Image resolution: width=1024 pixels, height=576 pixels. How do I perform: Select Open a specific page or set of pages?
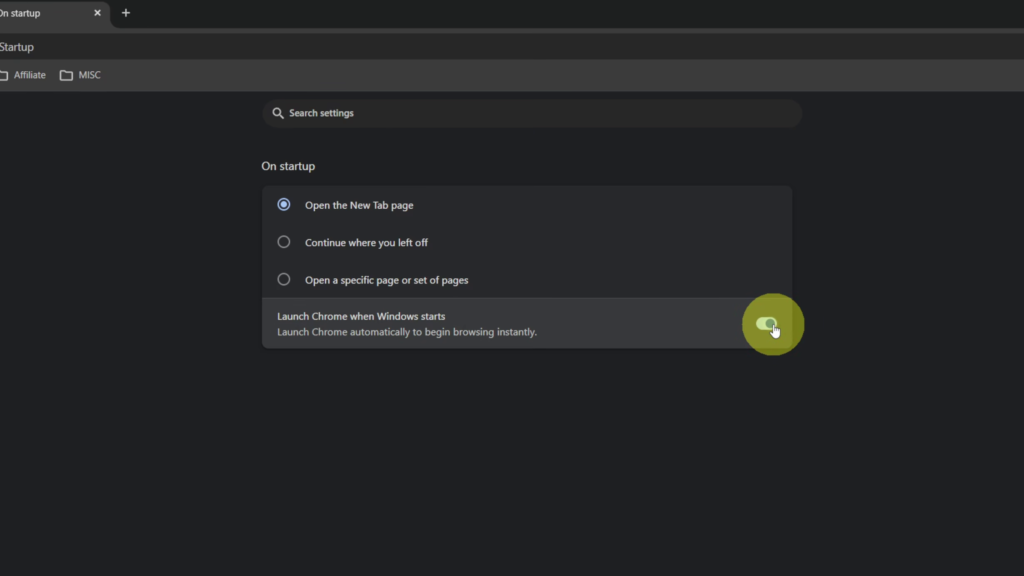point(283,280)
